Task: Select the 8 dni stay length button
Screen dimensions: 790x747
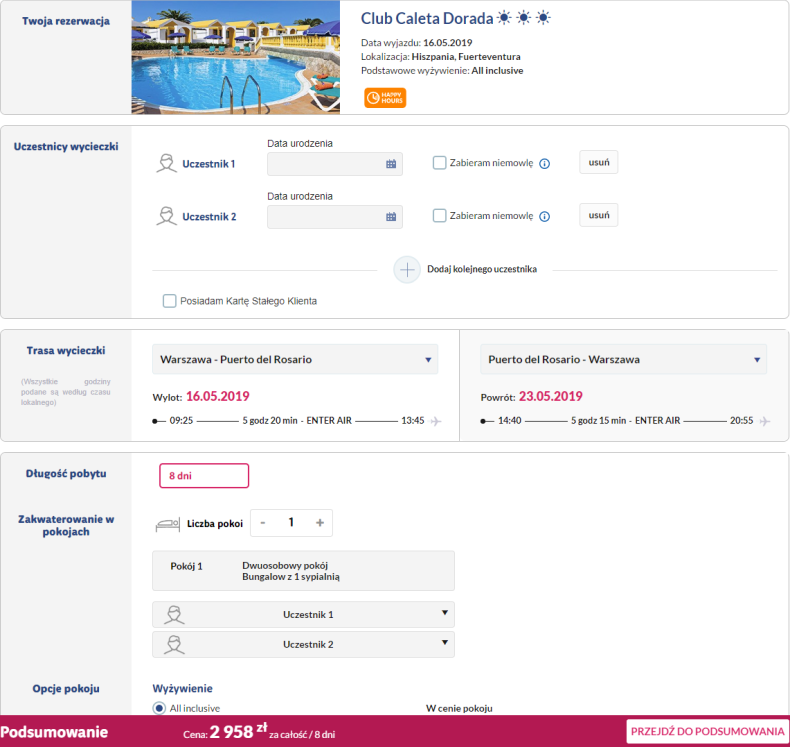Action: coord(204,476)
